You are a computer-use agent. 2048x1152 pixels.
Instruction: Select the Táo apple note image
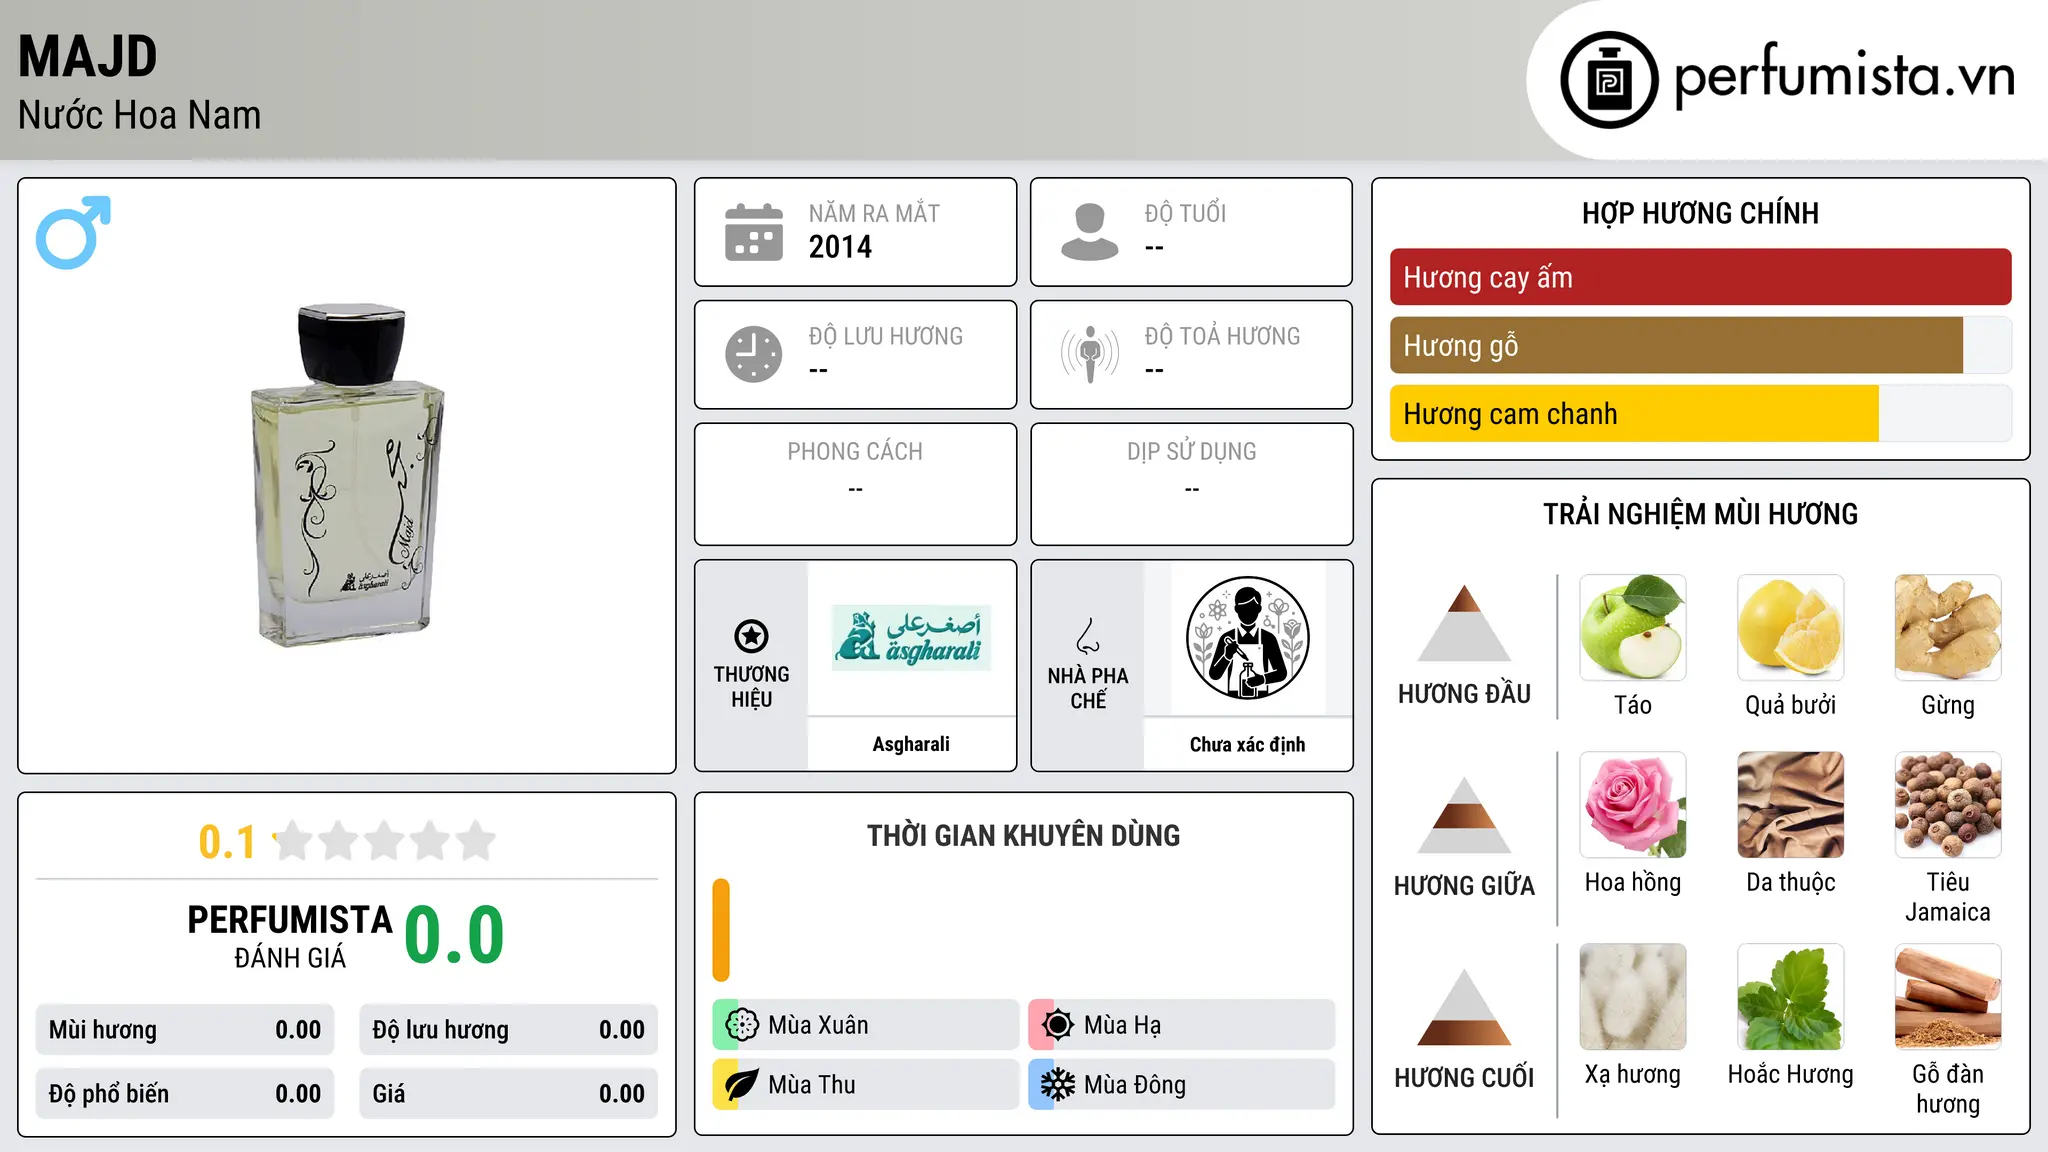point(1633,628)
